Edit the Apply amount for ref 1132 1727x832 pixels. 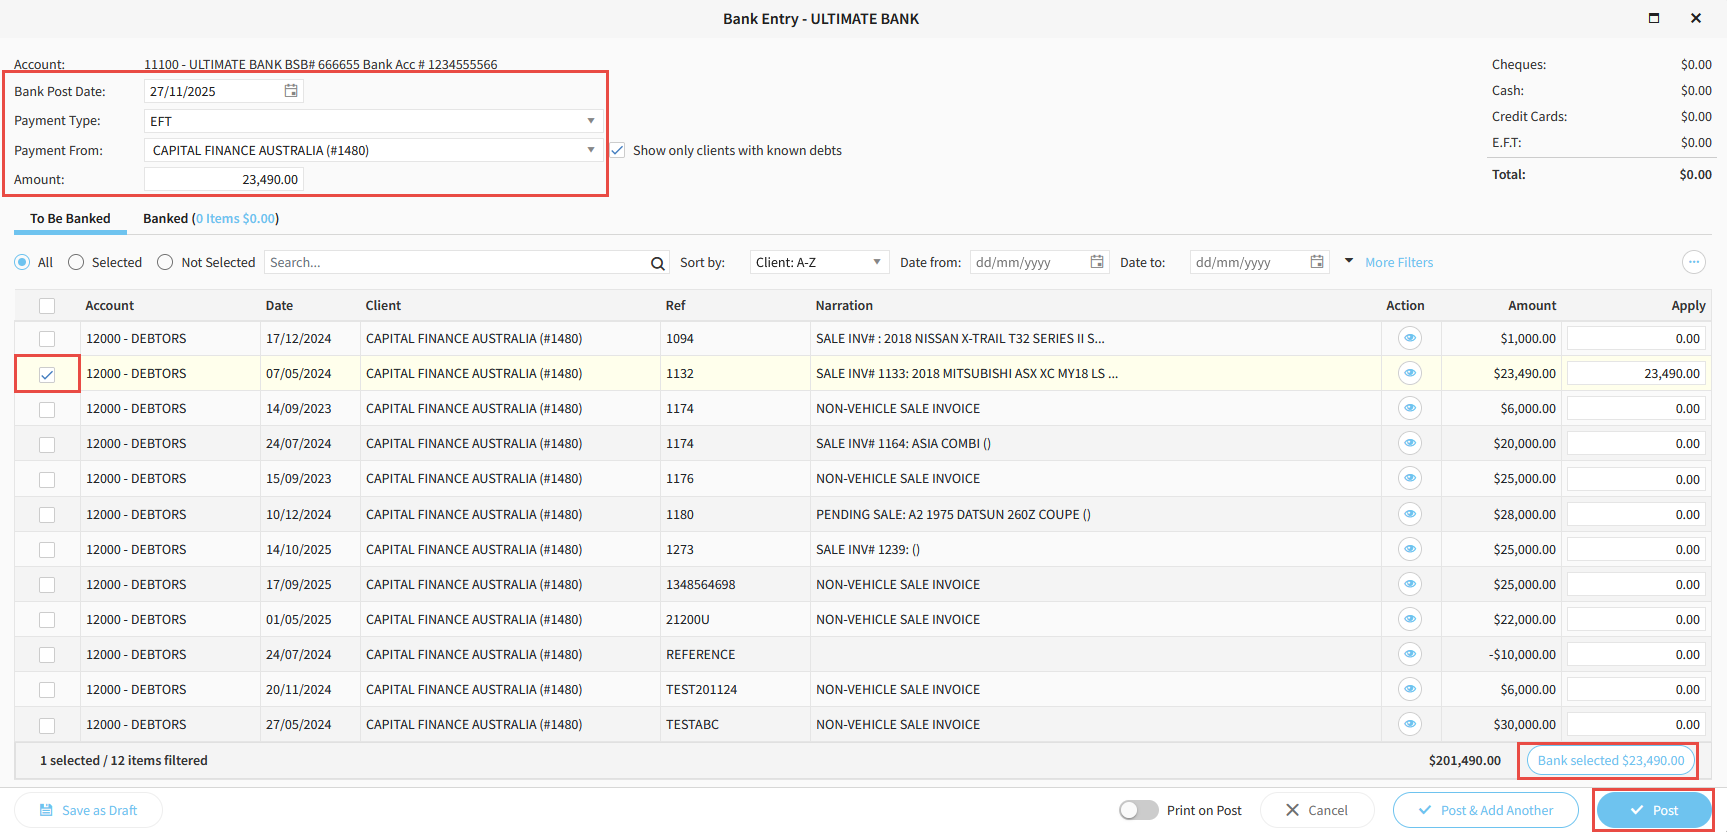point(1636,373)
